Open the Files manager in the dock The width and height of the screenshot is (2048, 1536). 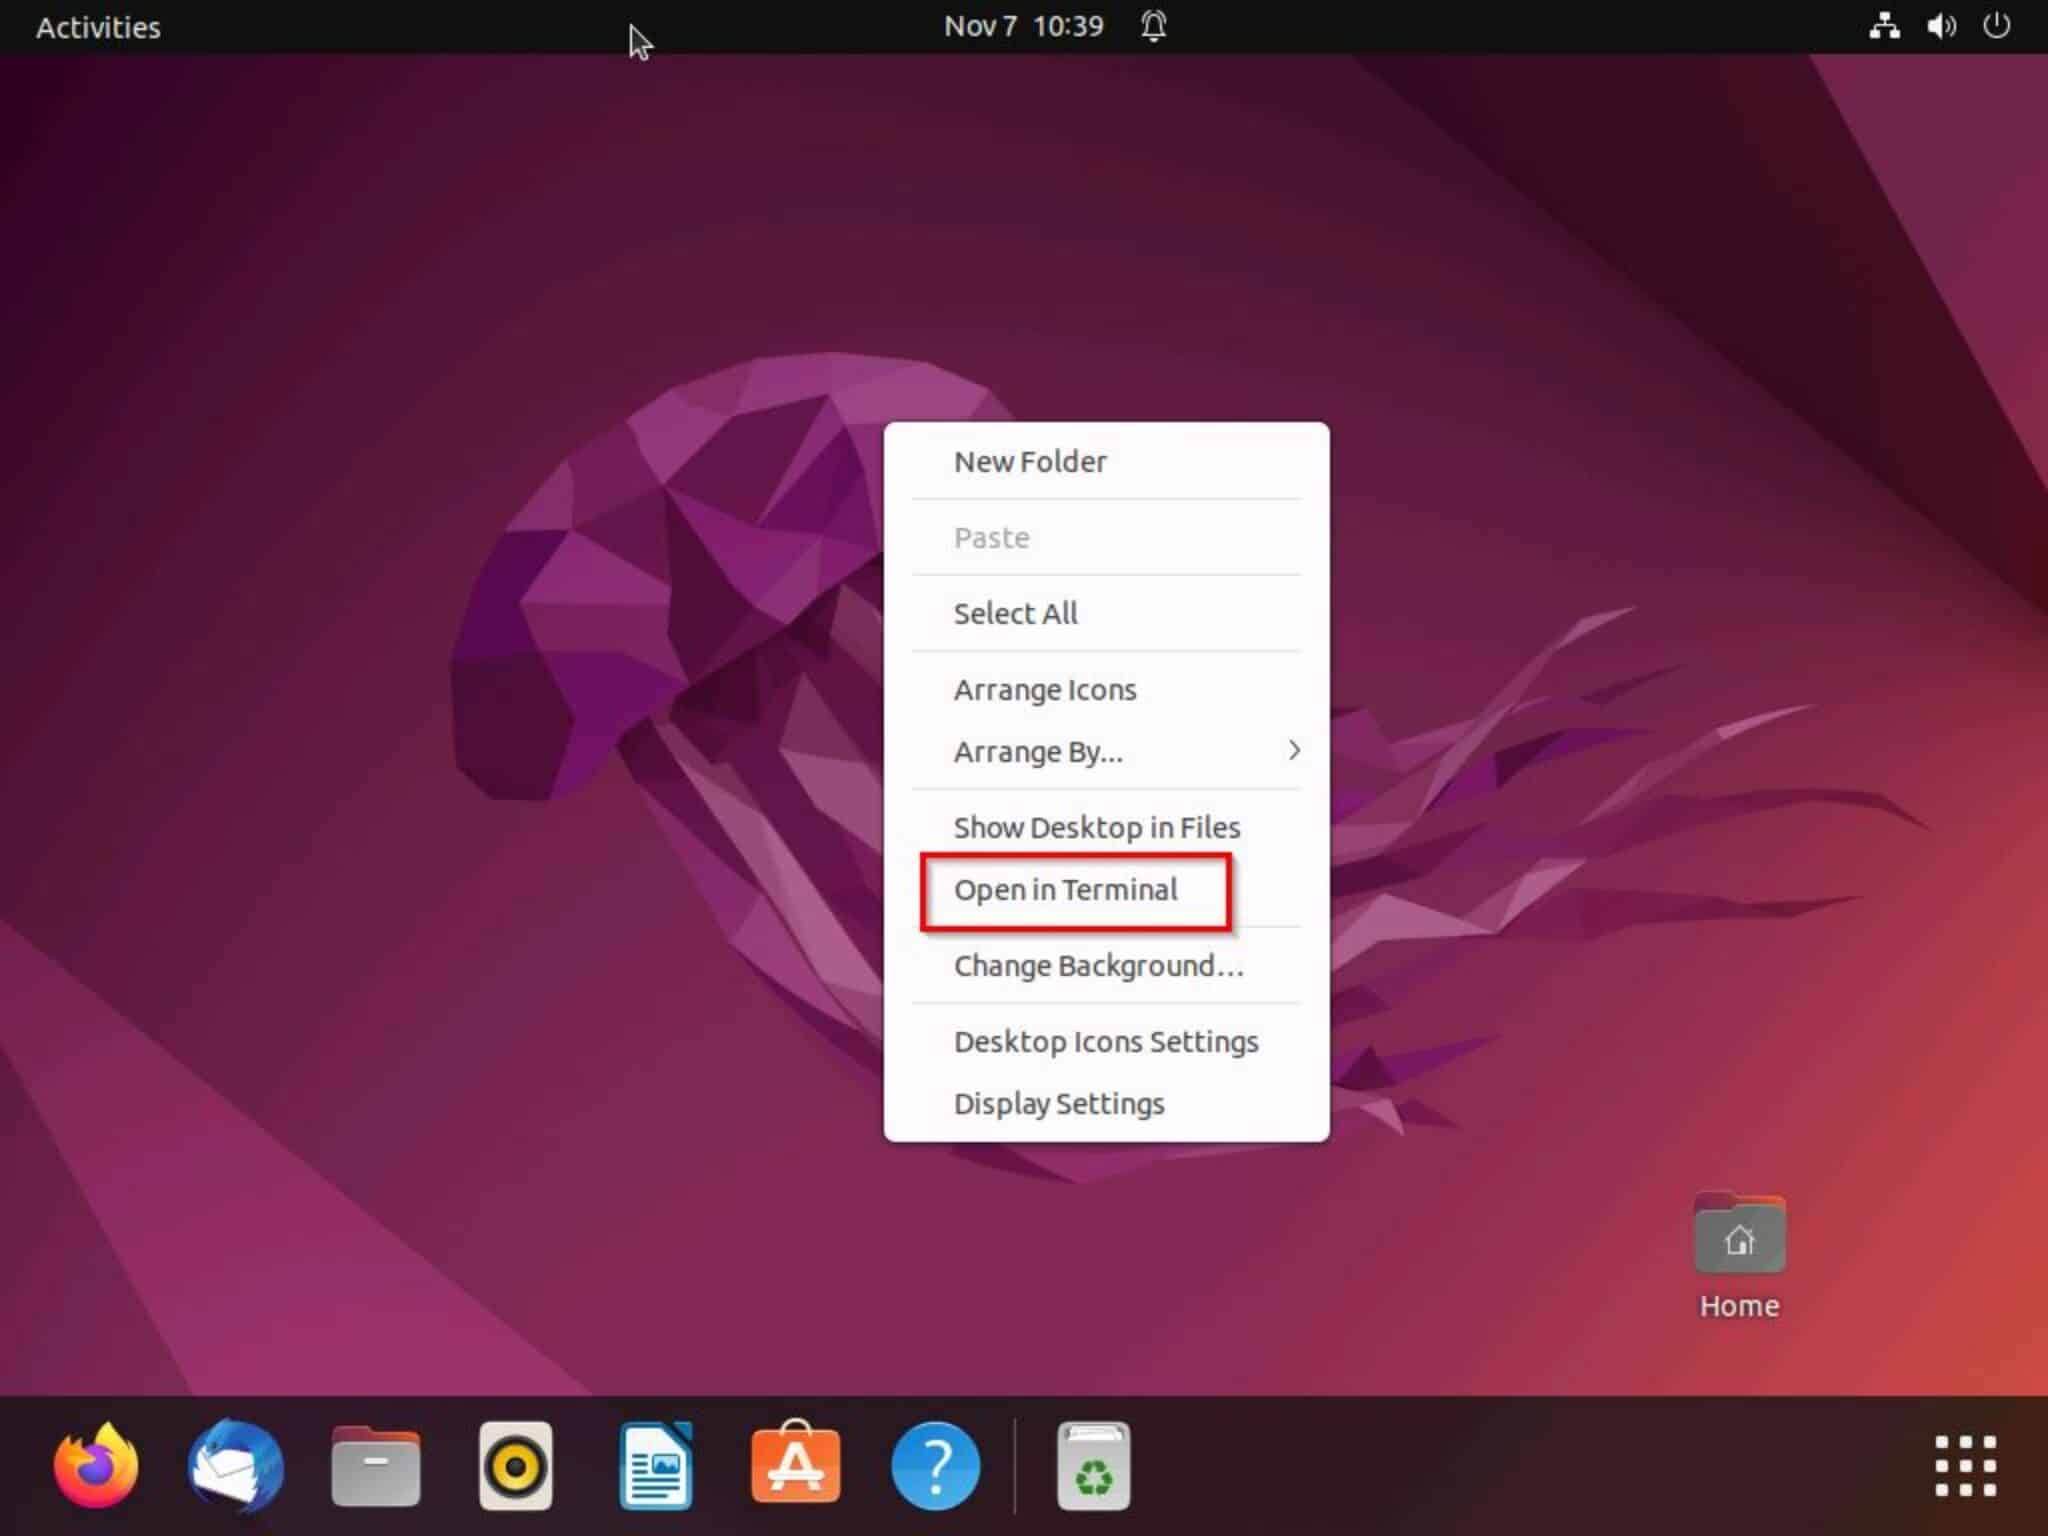tap(376, 1466)
